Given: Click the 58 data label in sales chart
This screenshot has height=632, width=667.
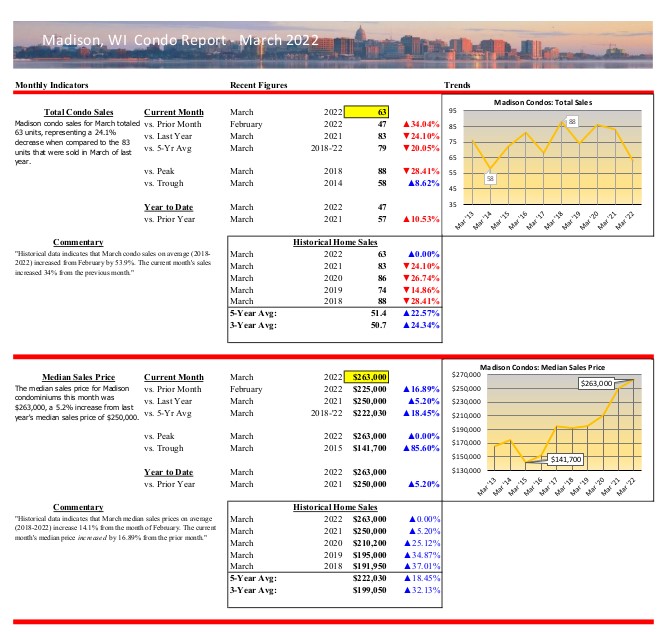Looking at the screenshot, I should 490,178.
